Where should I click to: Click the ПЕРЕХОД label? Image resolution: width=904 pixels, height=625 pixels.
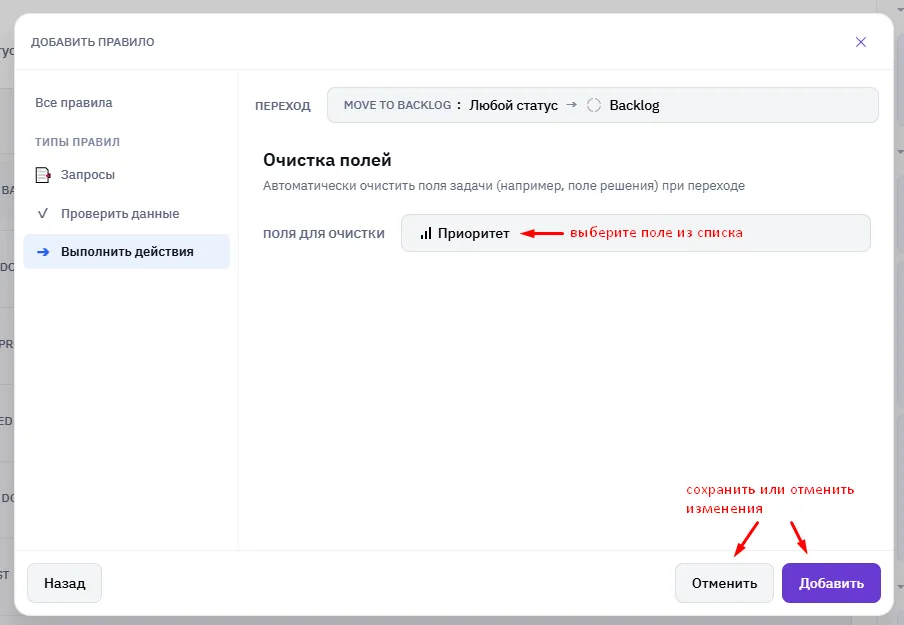282,106
